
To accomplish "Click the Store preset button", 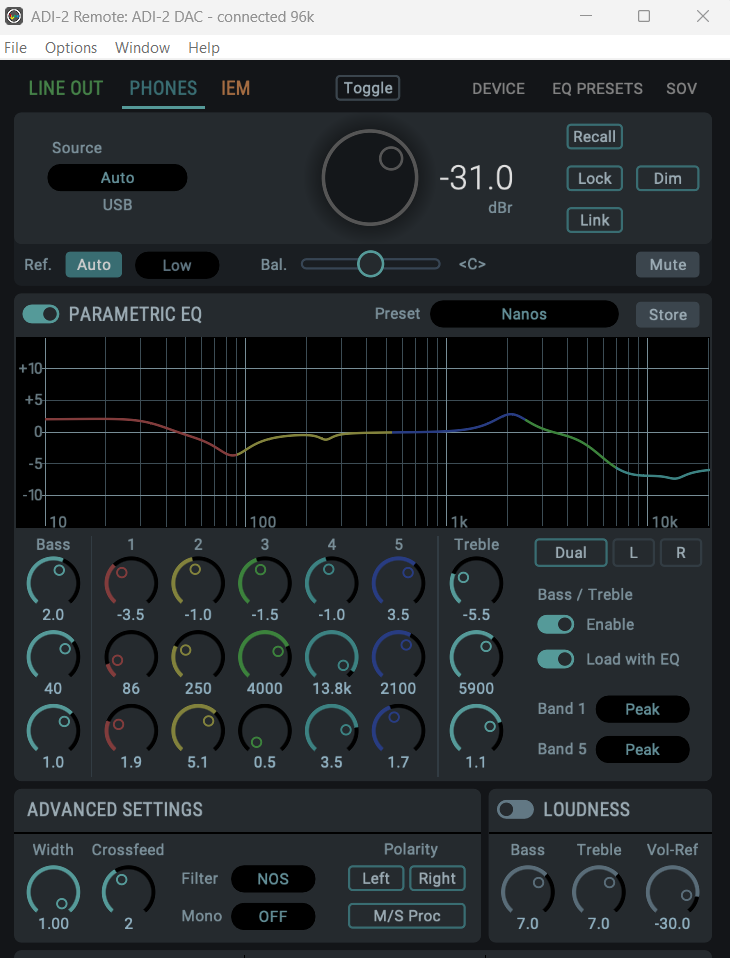I will click(x=668, y=315).
